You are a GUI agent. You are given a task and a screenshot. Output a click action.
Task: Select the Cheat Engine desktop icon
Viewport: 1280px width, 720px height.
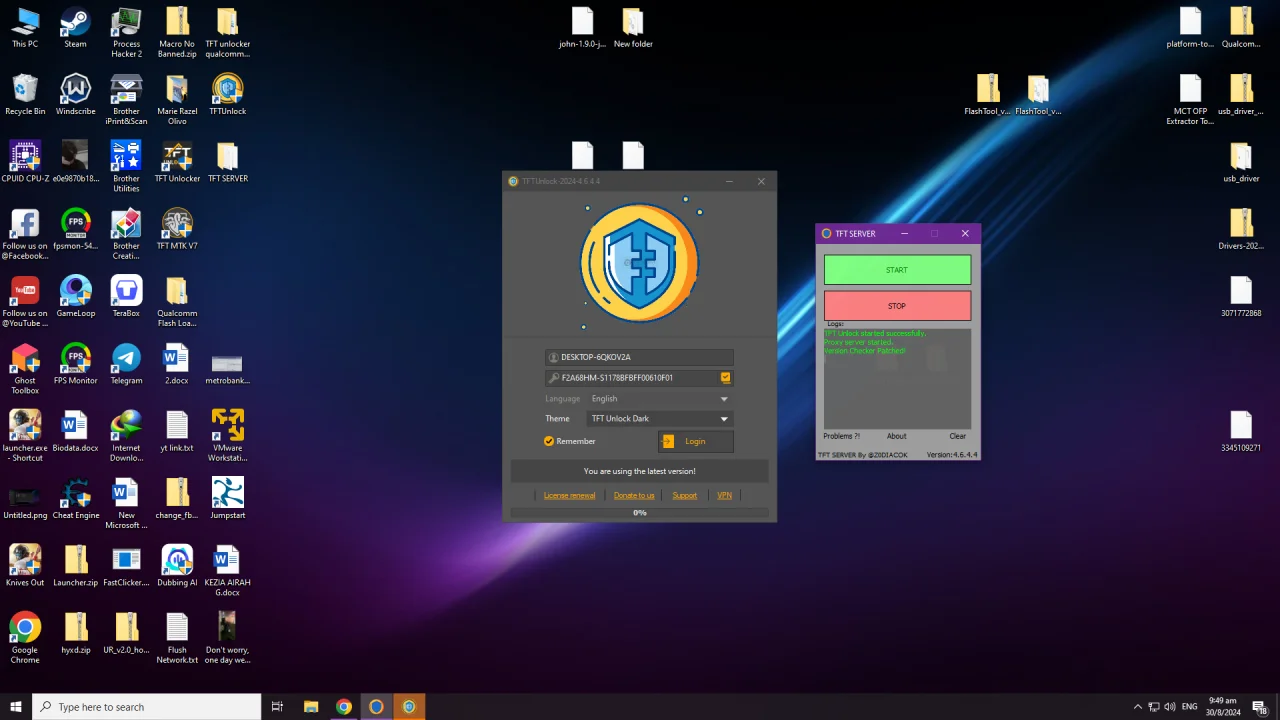pos(75,498)
